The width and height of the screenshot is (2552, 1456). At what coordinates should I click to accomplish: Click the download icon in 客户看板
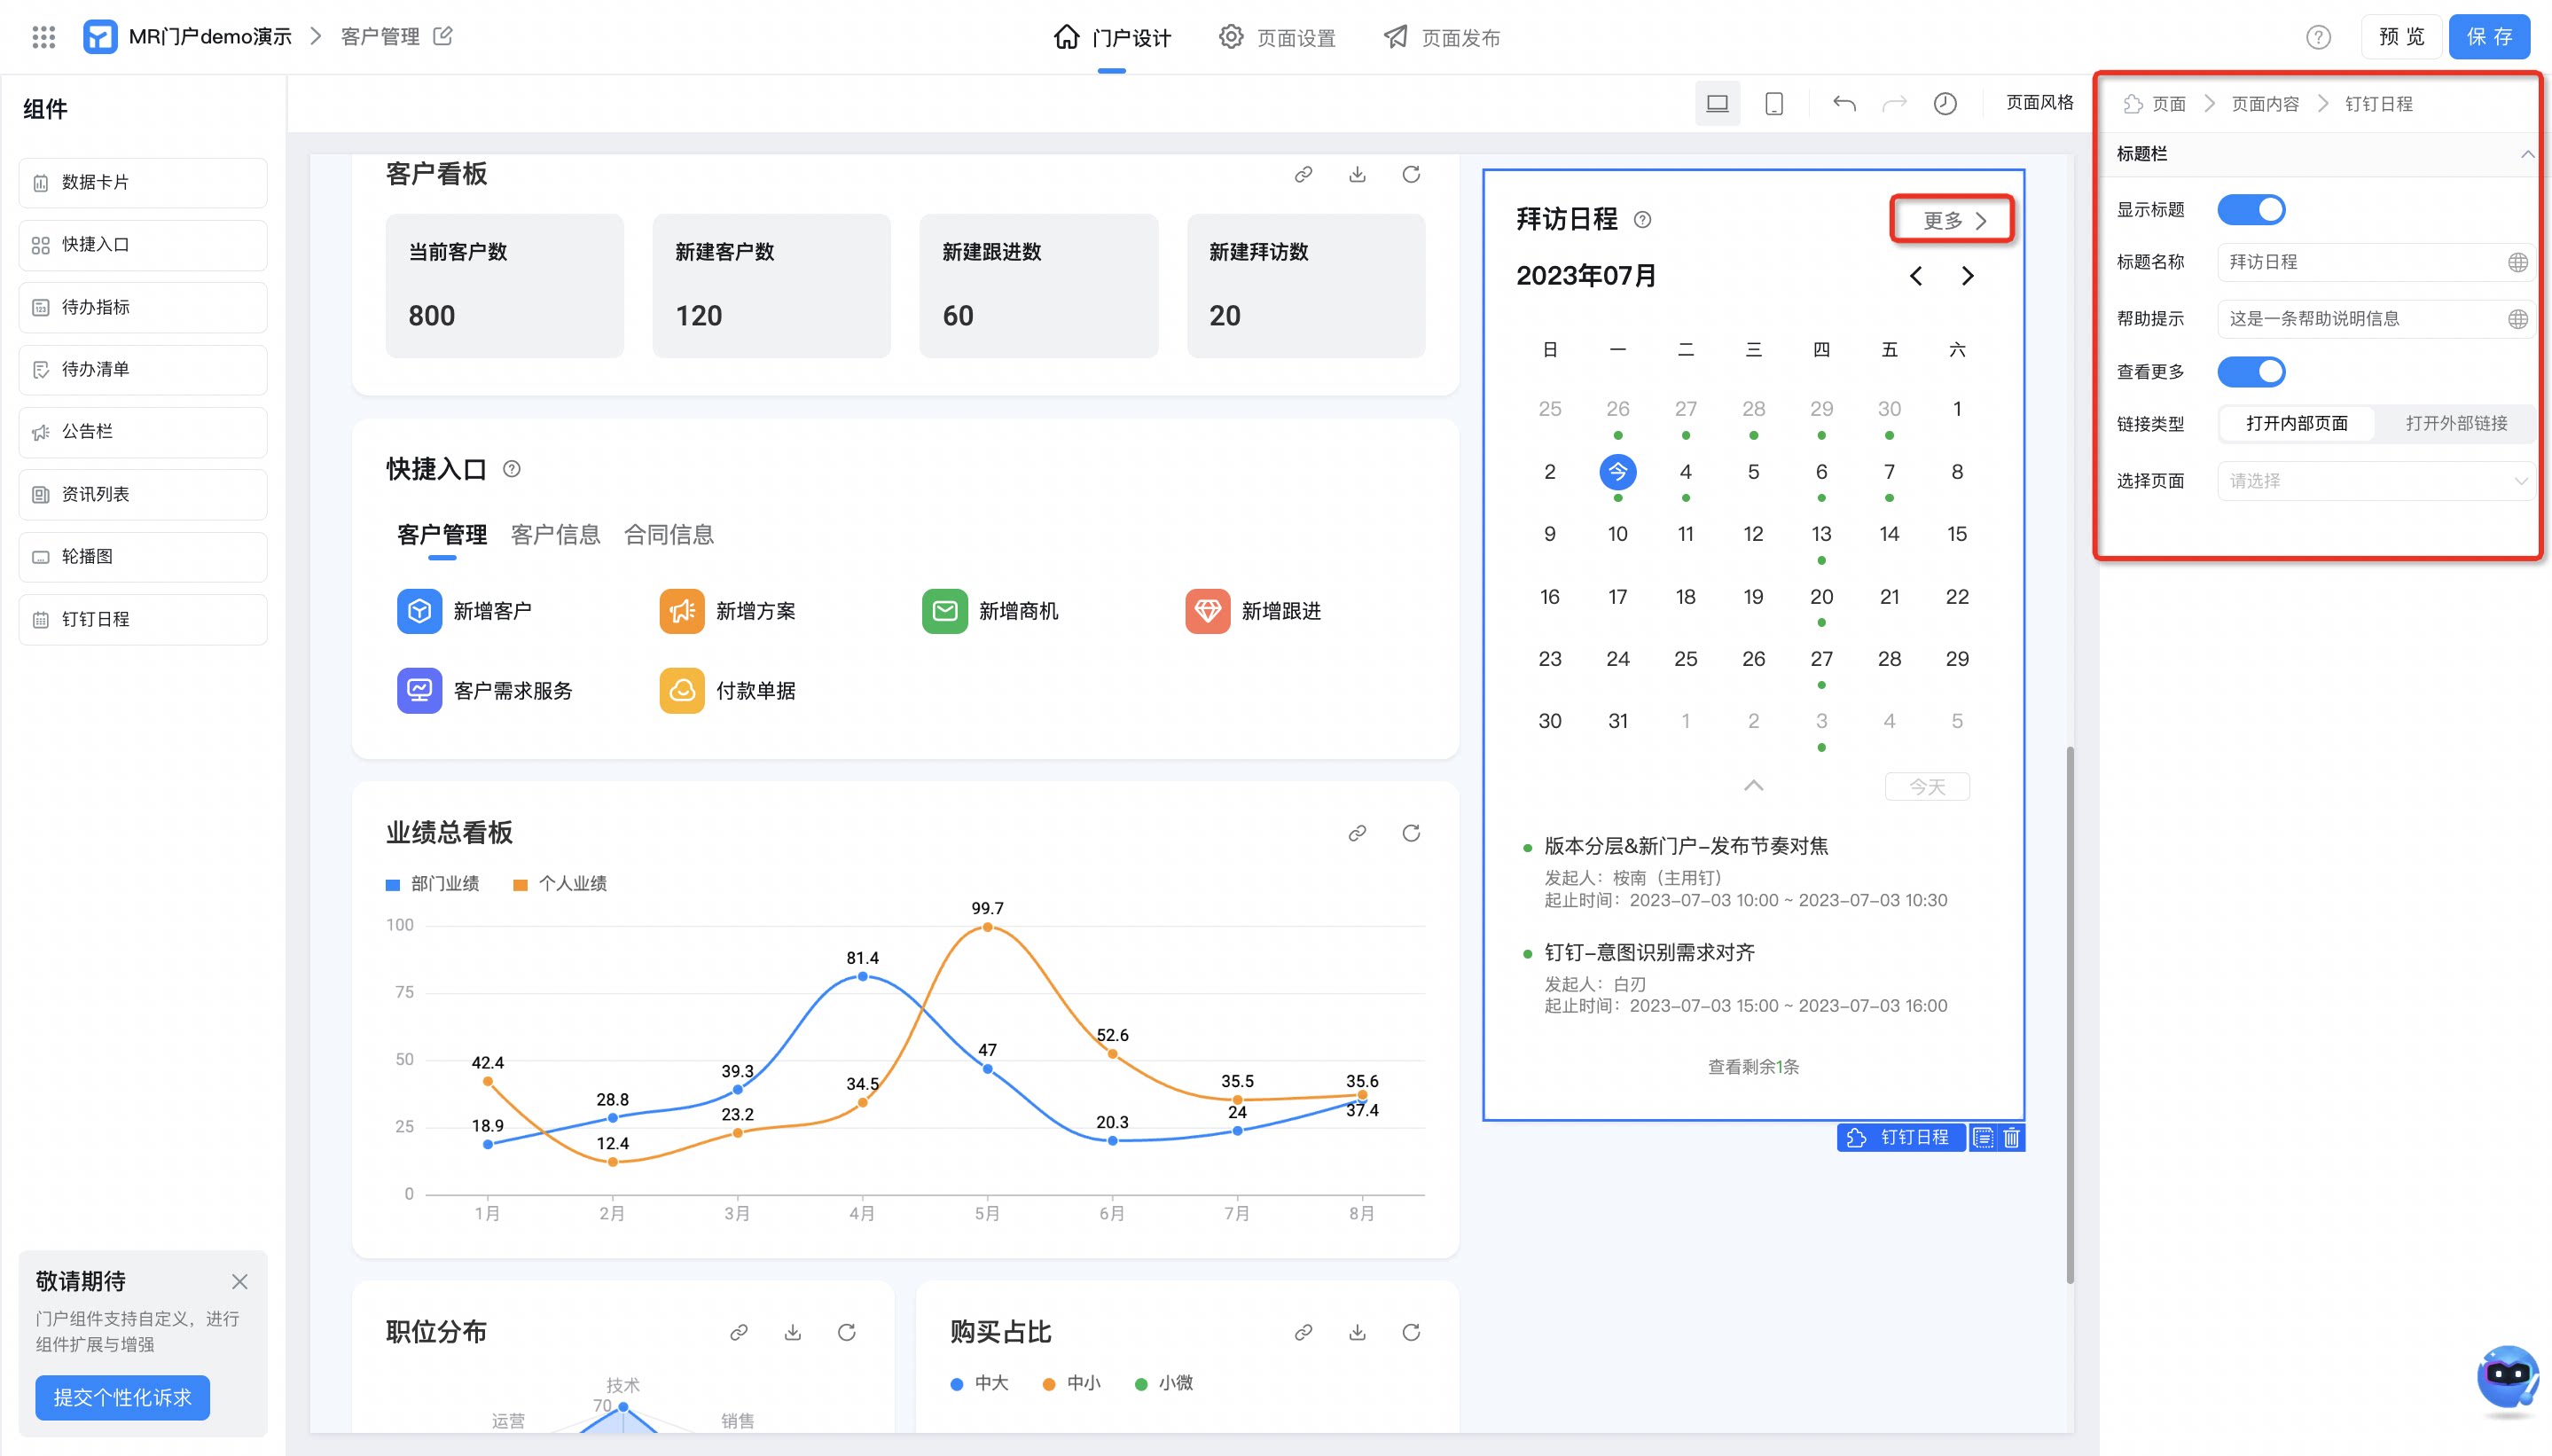(x=1357, y=175)
